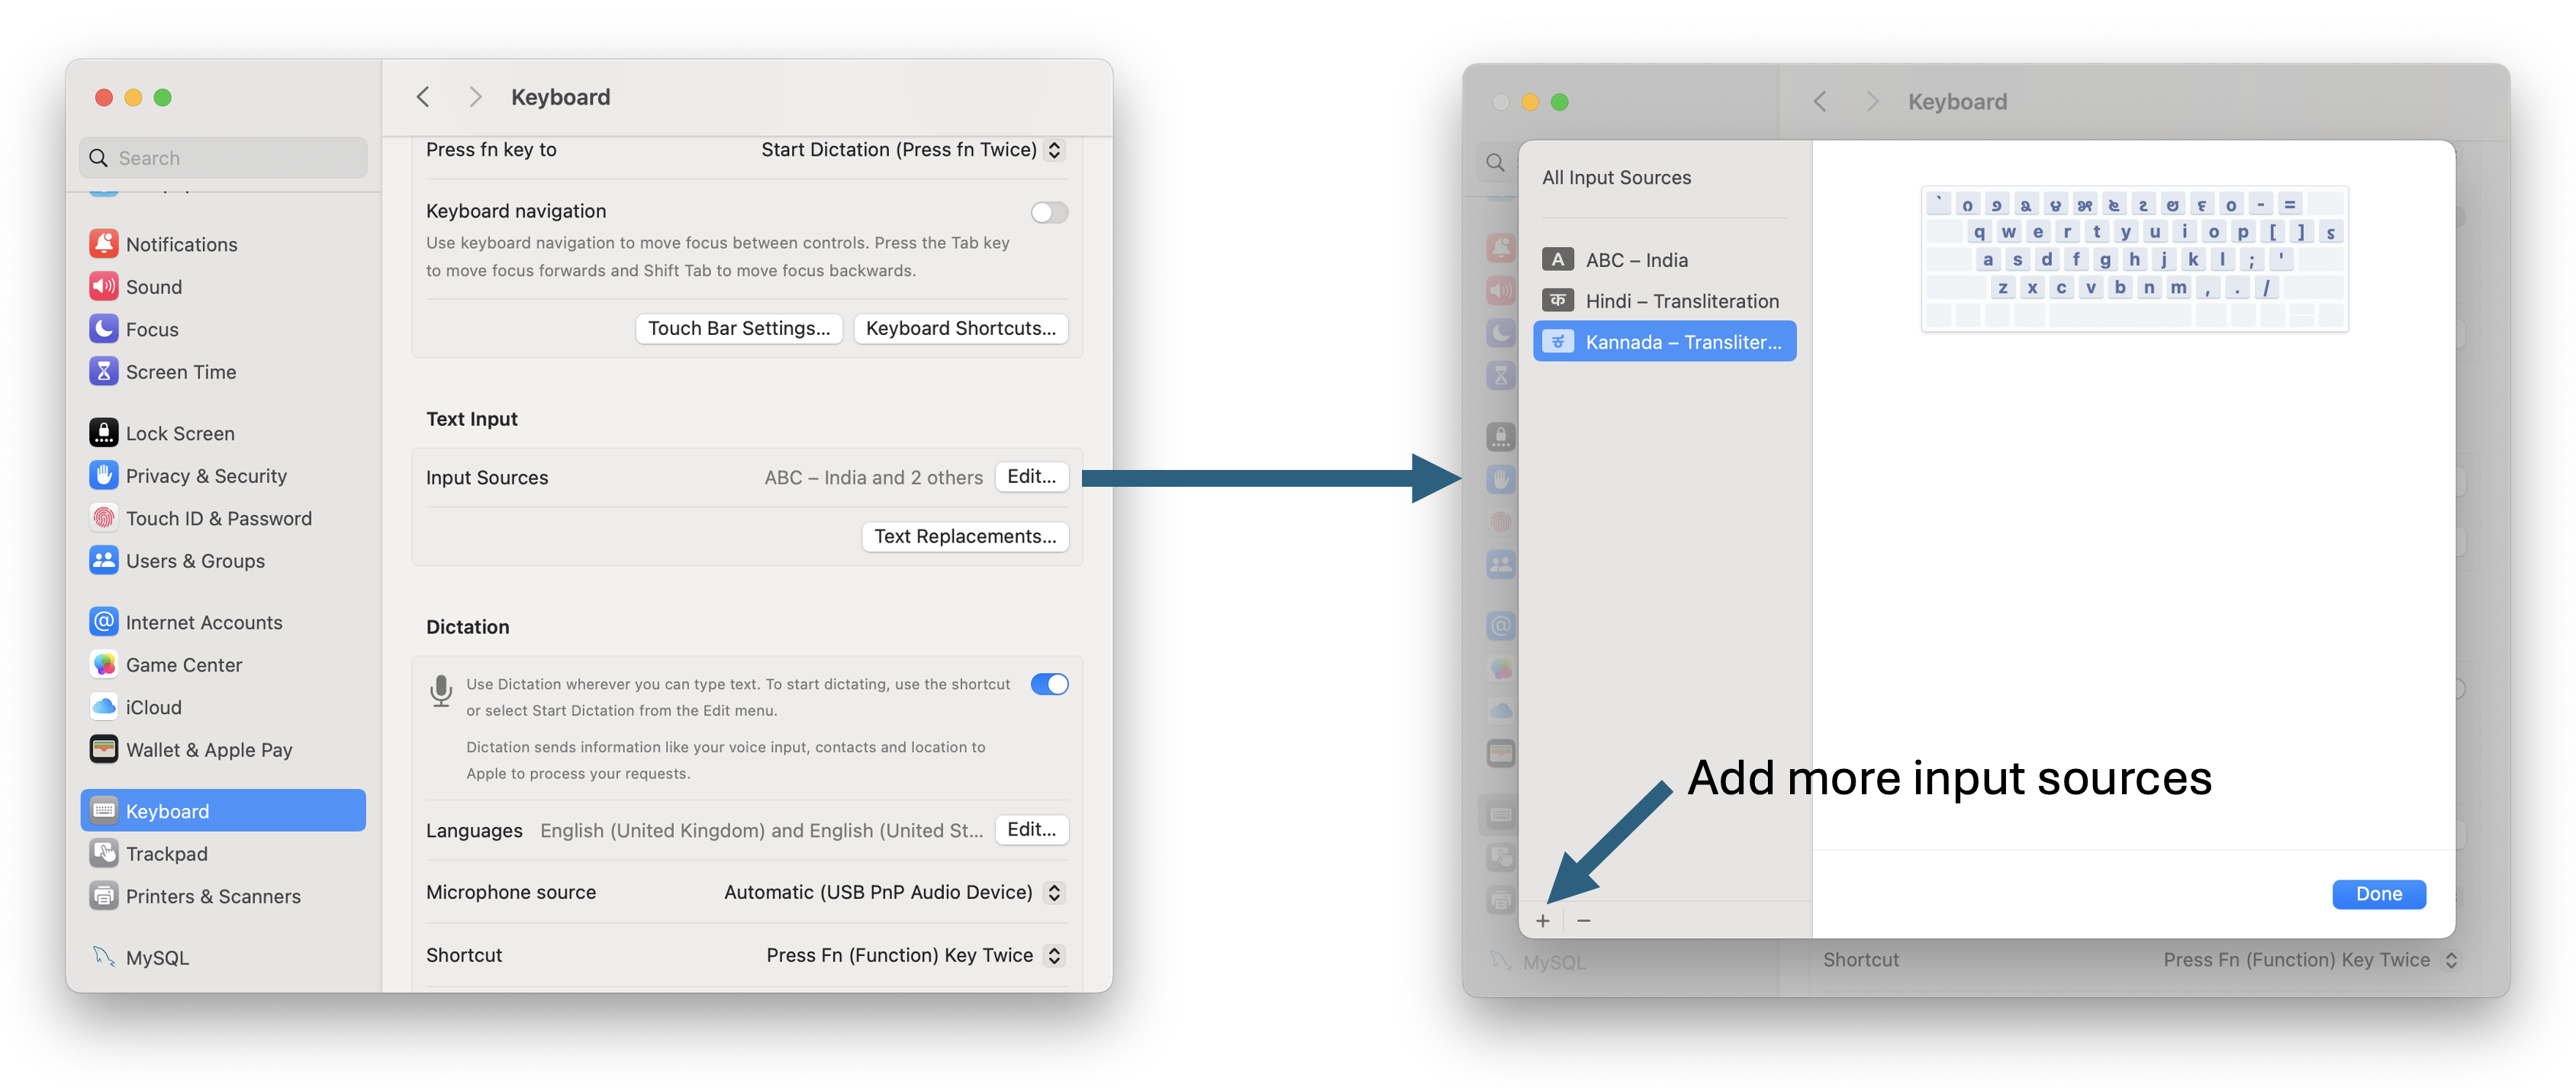This screenshot has width=2576, height=1088.
Task: Click the dictation microphone icon
Action: click(441, 691)
